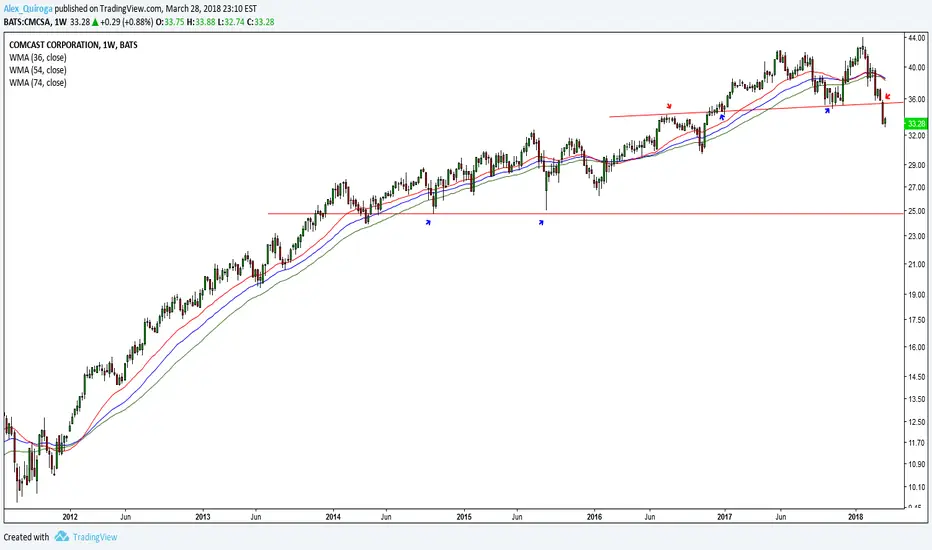The width and height of the screenshot is (932, 550).
Task: Click the O:33.75 open value
Action: (170, 22)
